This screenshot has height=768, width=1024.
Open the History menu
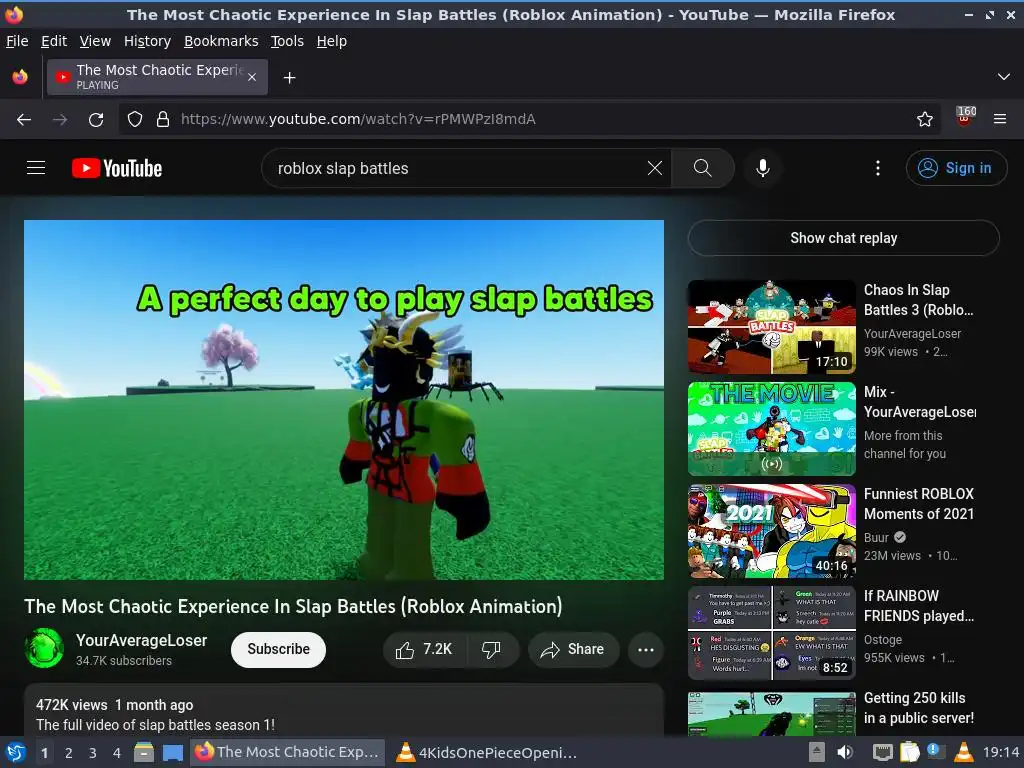pyautogui.click(x=147, y=41)
